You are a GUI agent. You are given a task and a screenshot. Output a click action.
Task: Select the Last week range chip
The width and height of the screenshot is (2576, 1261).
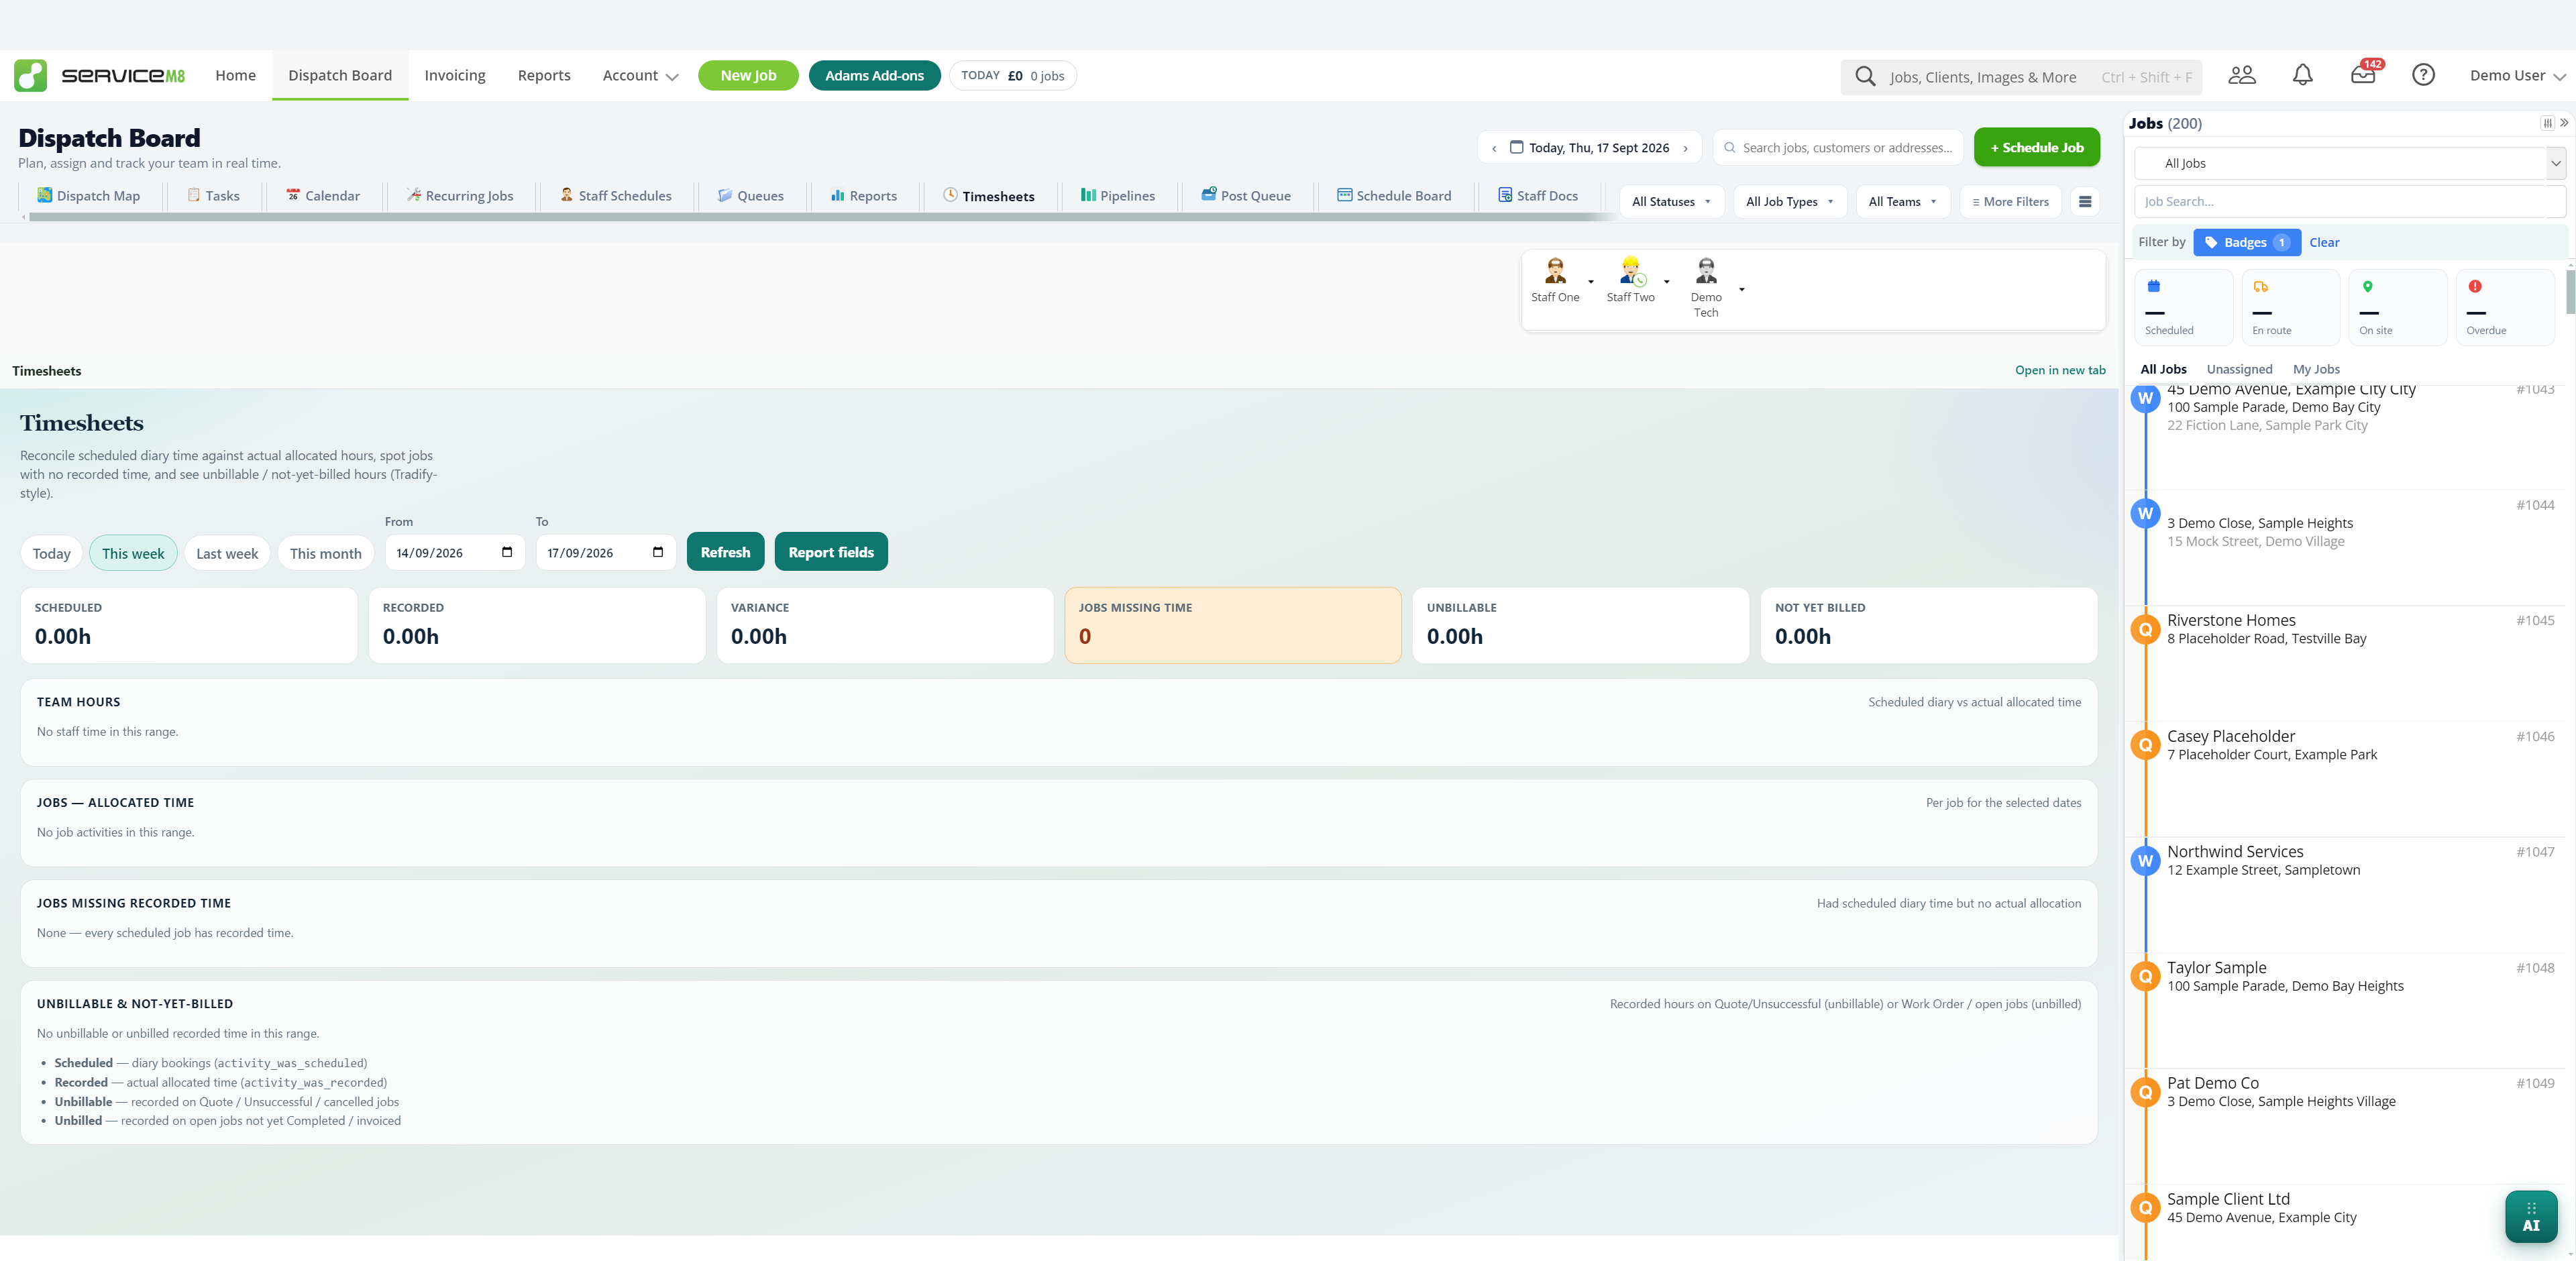(x=227, y=553)
